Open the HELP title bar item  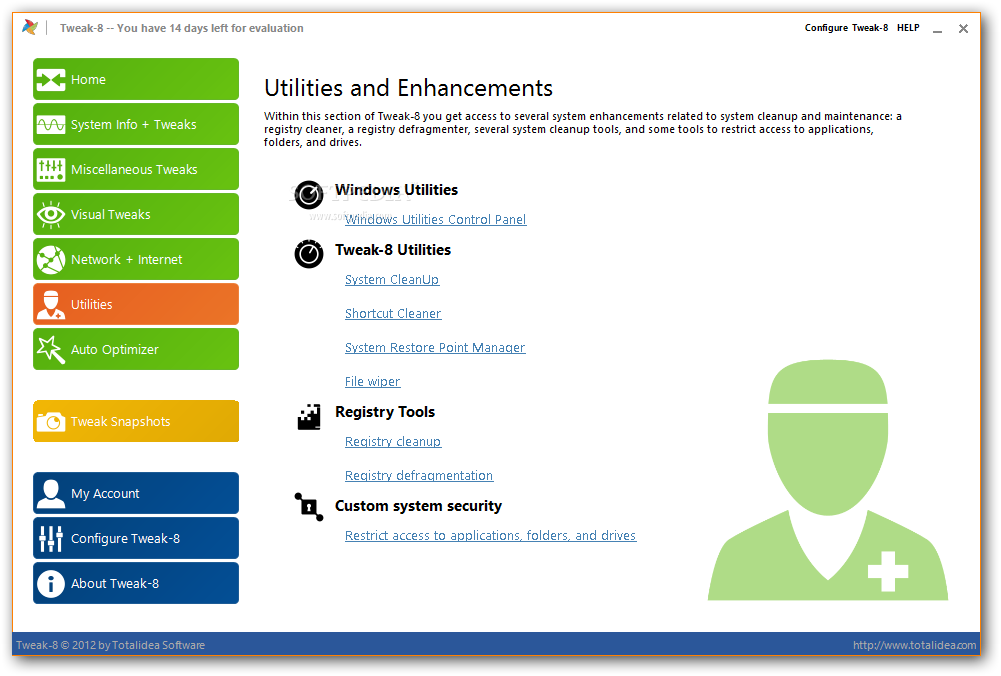click(908, 28)
